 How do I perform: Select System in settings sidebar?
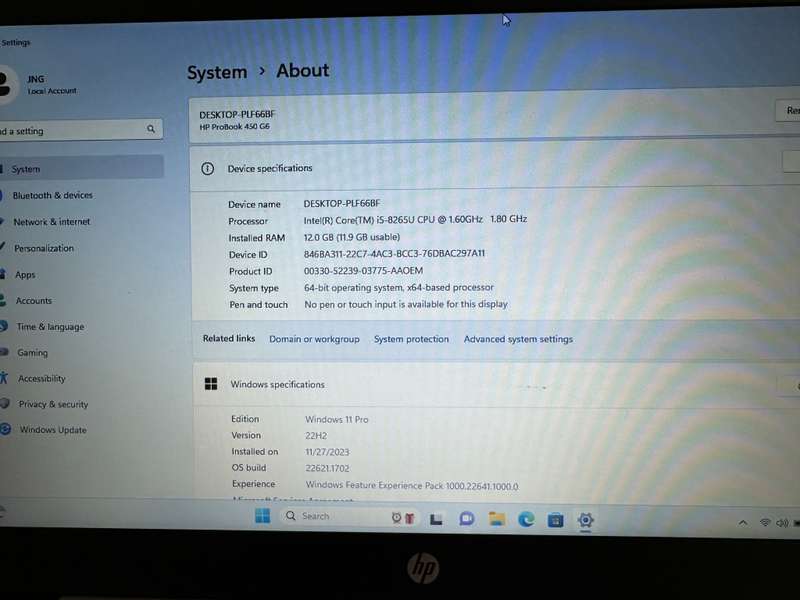tap(82, 168)
